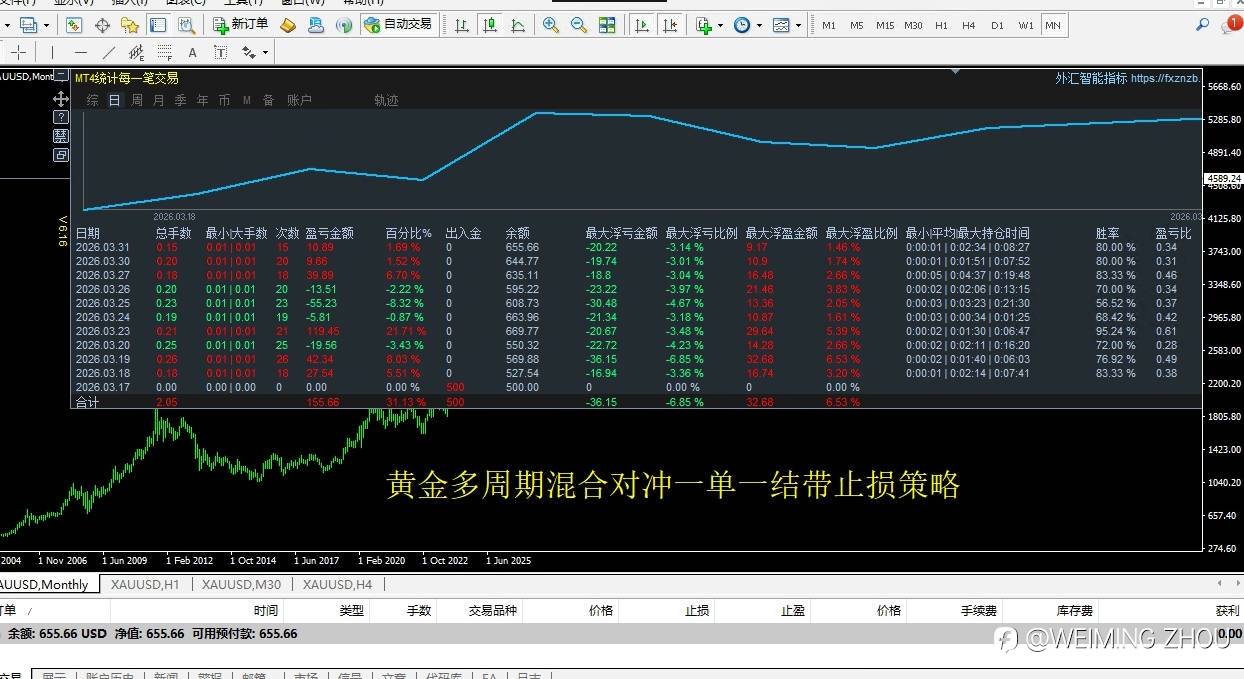This screenshot has height=679, width=1244.
Task: Click the 合计 total row label
Action: (88, 402)
